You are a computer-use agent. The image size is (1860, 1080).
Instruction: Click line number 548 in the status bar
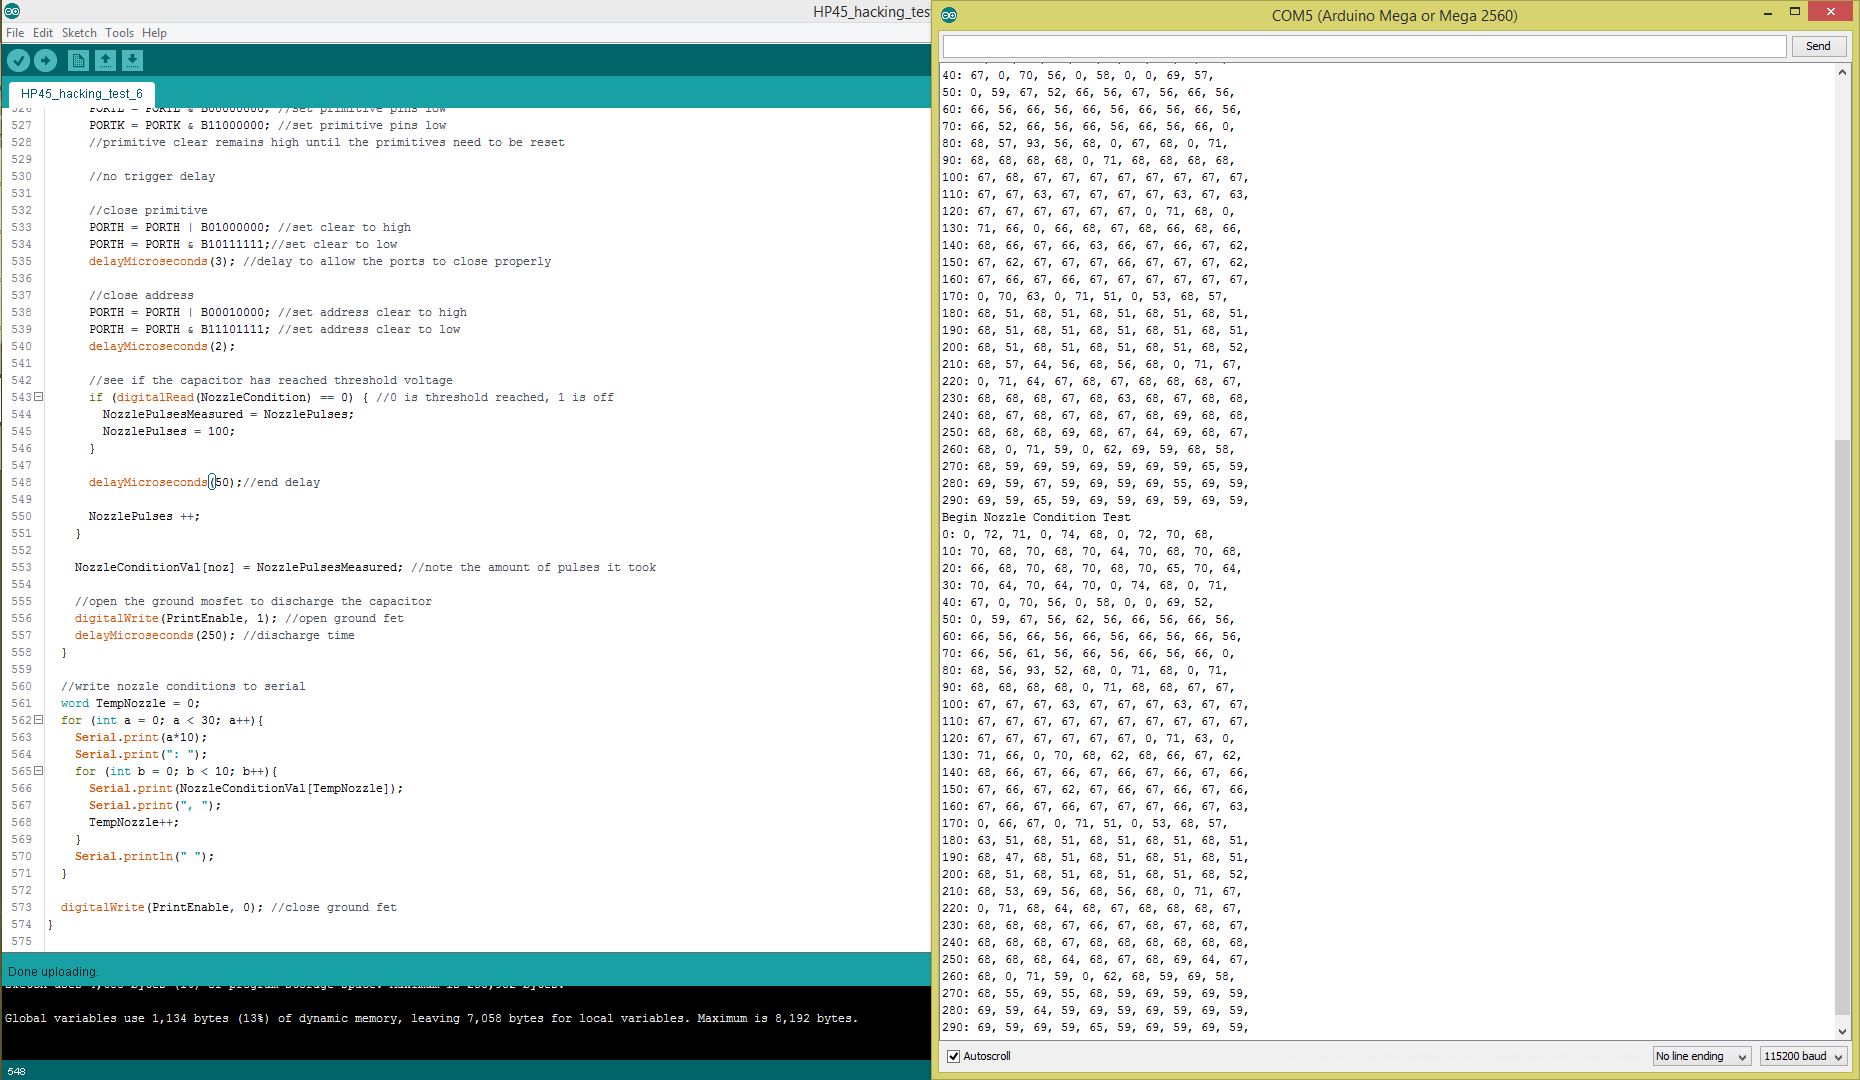coord(16,1071)
